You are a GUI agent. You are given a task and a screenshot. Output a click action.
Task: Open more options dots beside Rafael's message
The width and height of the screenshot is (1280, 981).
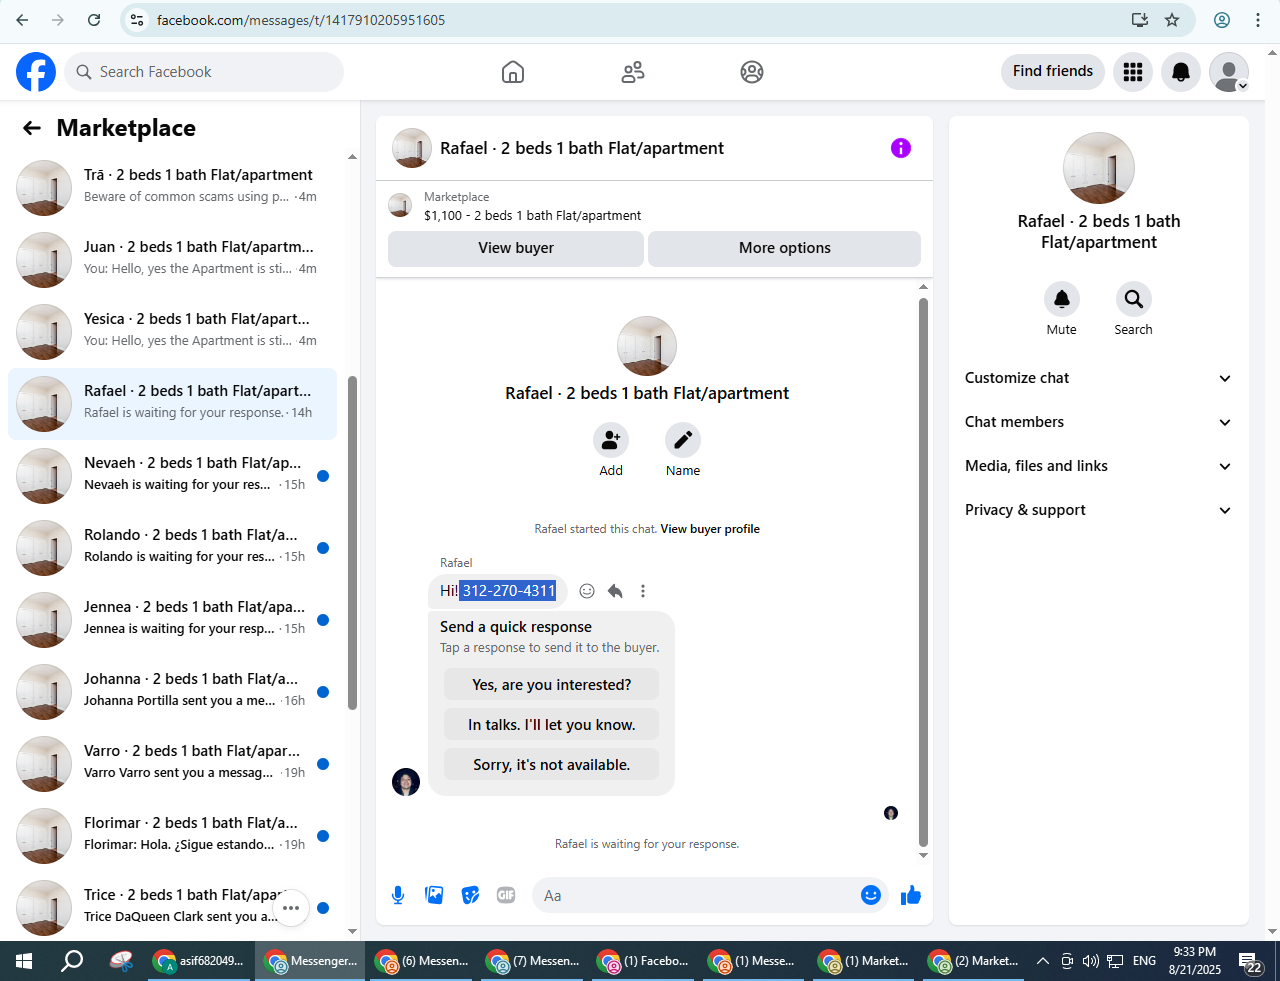point(643,591)
